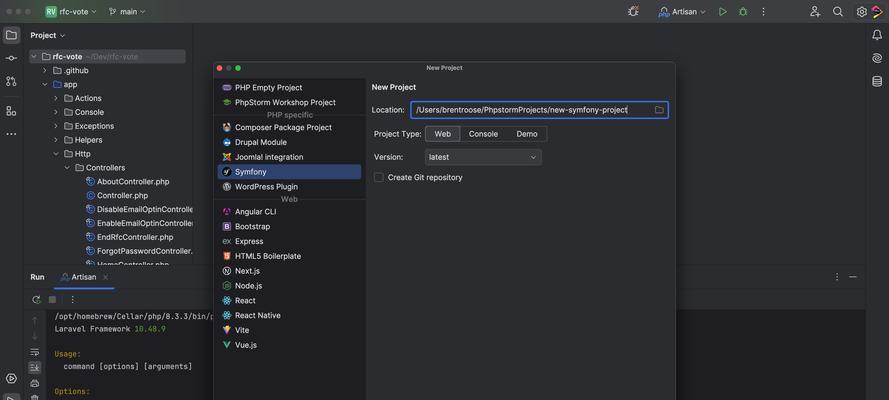Open EndRfcController.php file
889x400 pixels.
pos(135,237)
